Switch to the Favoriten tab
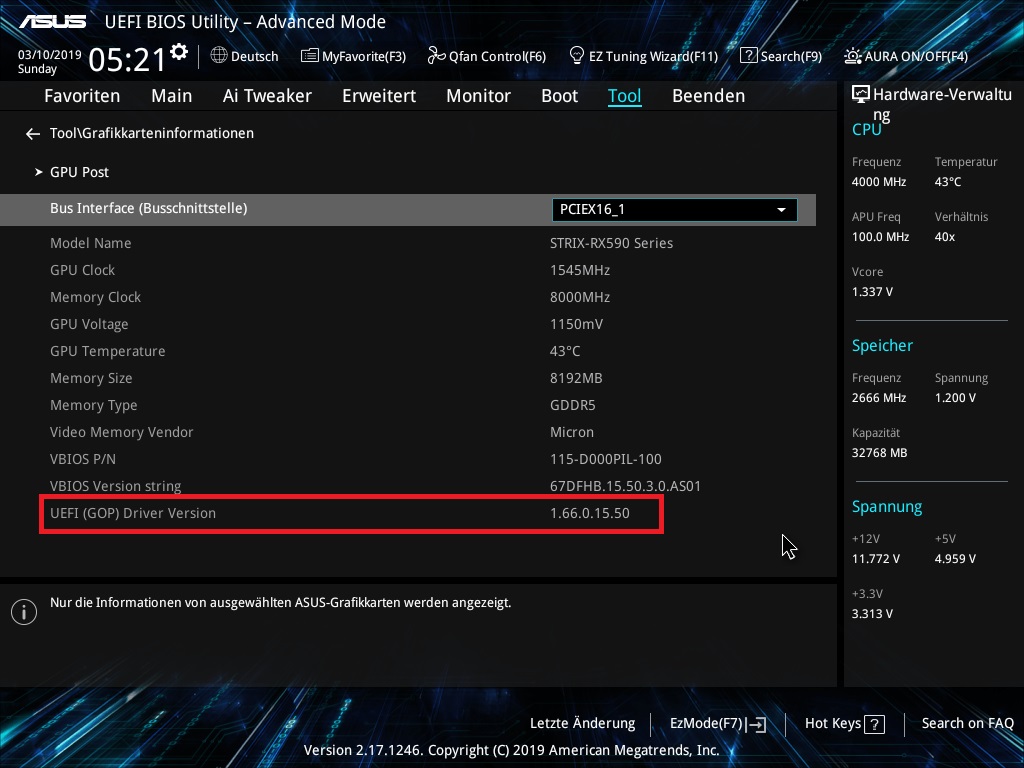The height and width of the screenshot is (768, 1024). pos(82,96)
